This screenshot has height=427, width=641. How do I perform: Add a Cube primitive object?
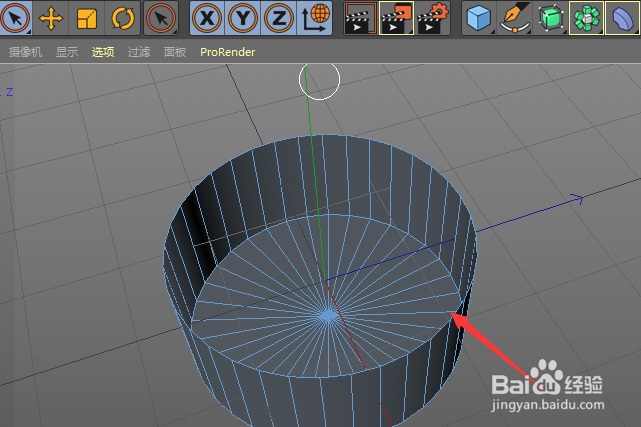[479, 18]
